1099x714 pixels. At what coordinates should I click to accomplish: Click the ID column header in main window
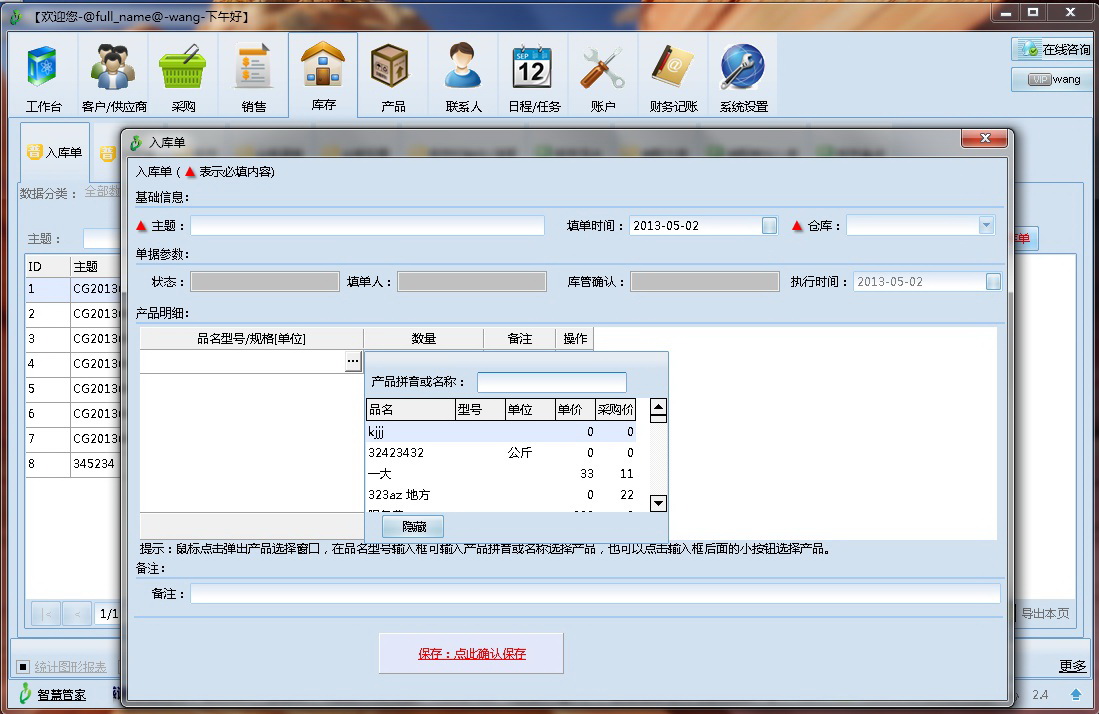pos(48,266)
